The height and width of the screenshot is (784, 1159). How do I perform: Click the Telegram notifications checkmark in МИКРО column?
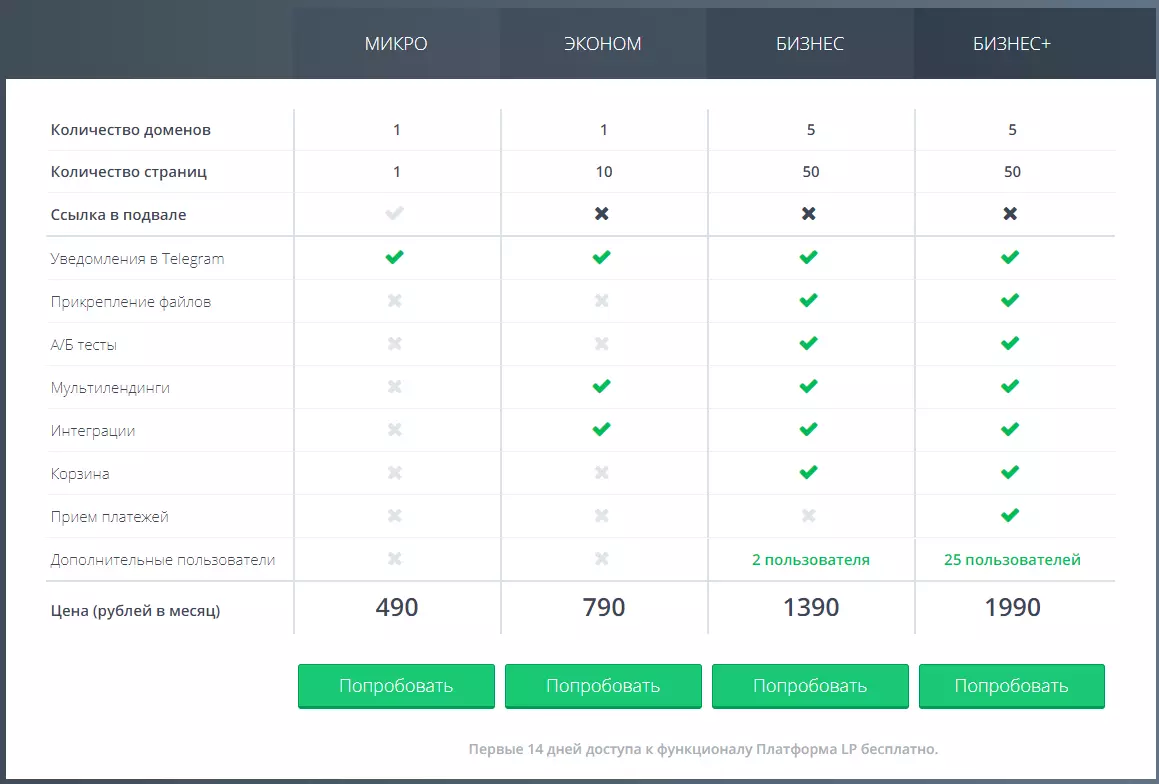[395, 257]
